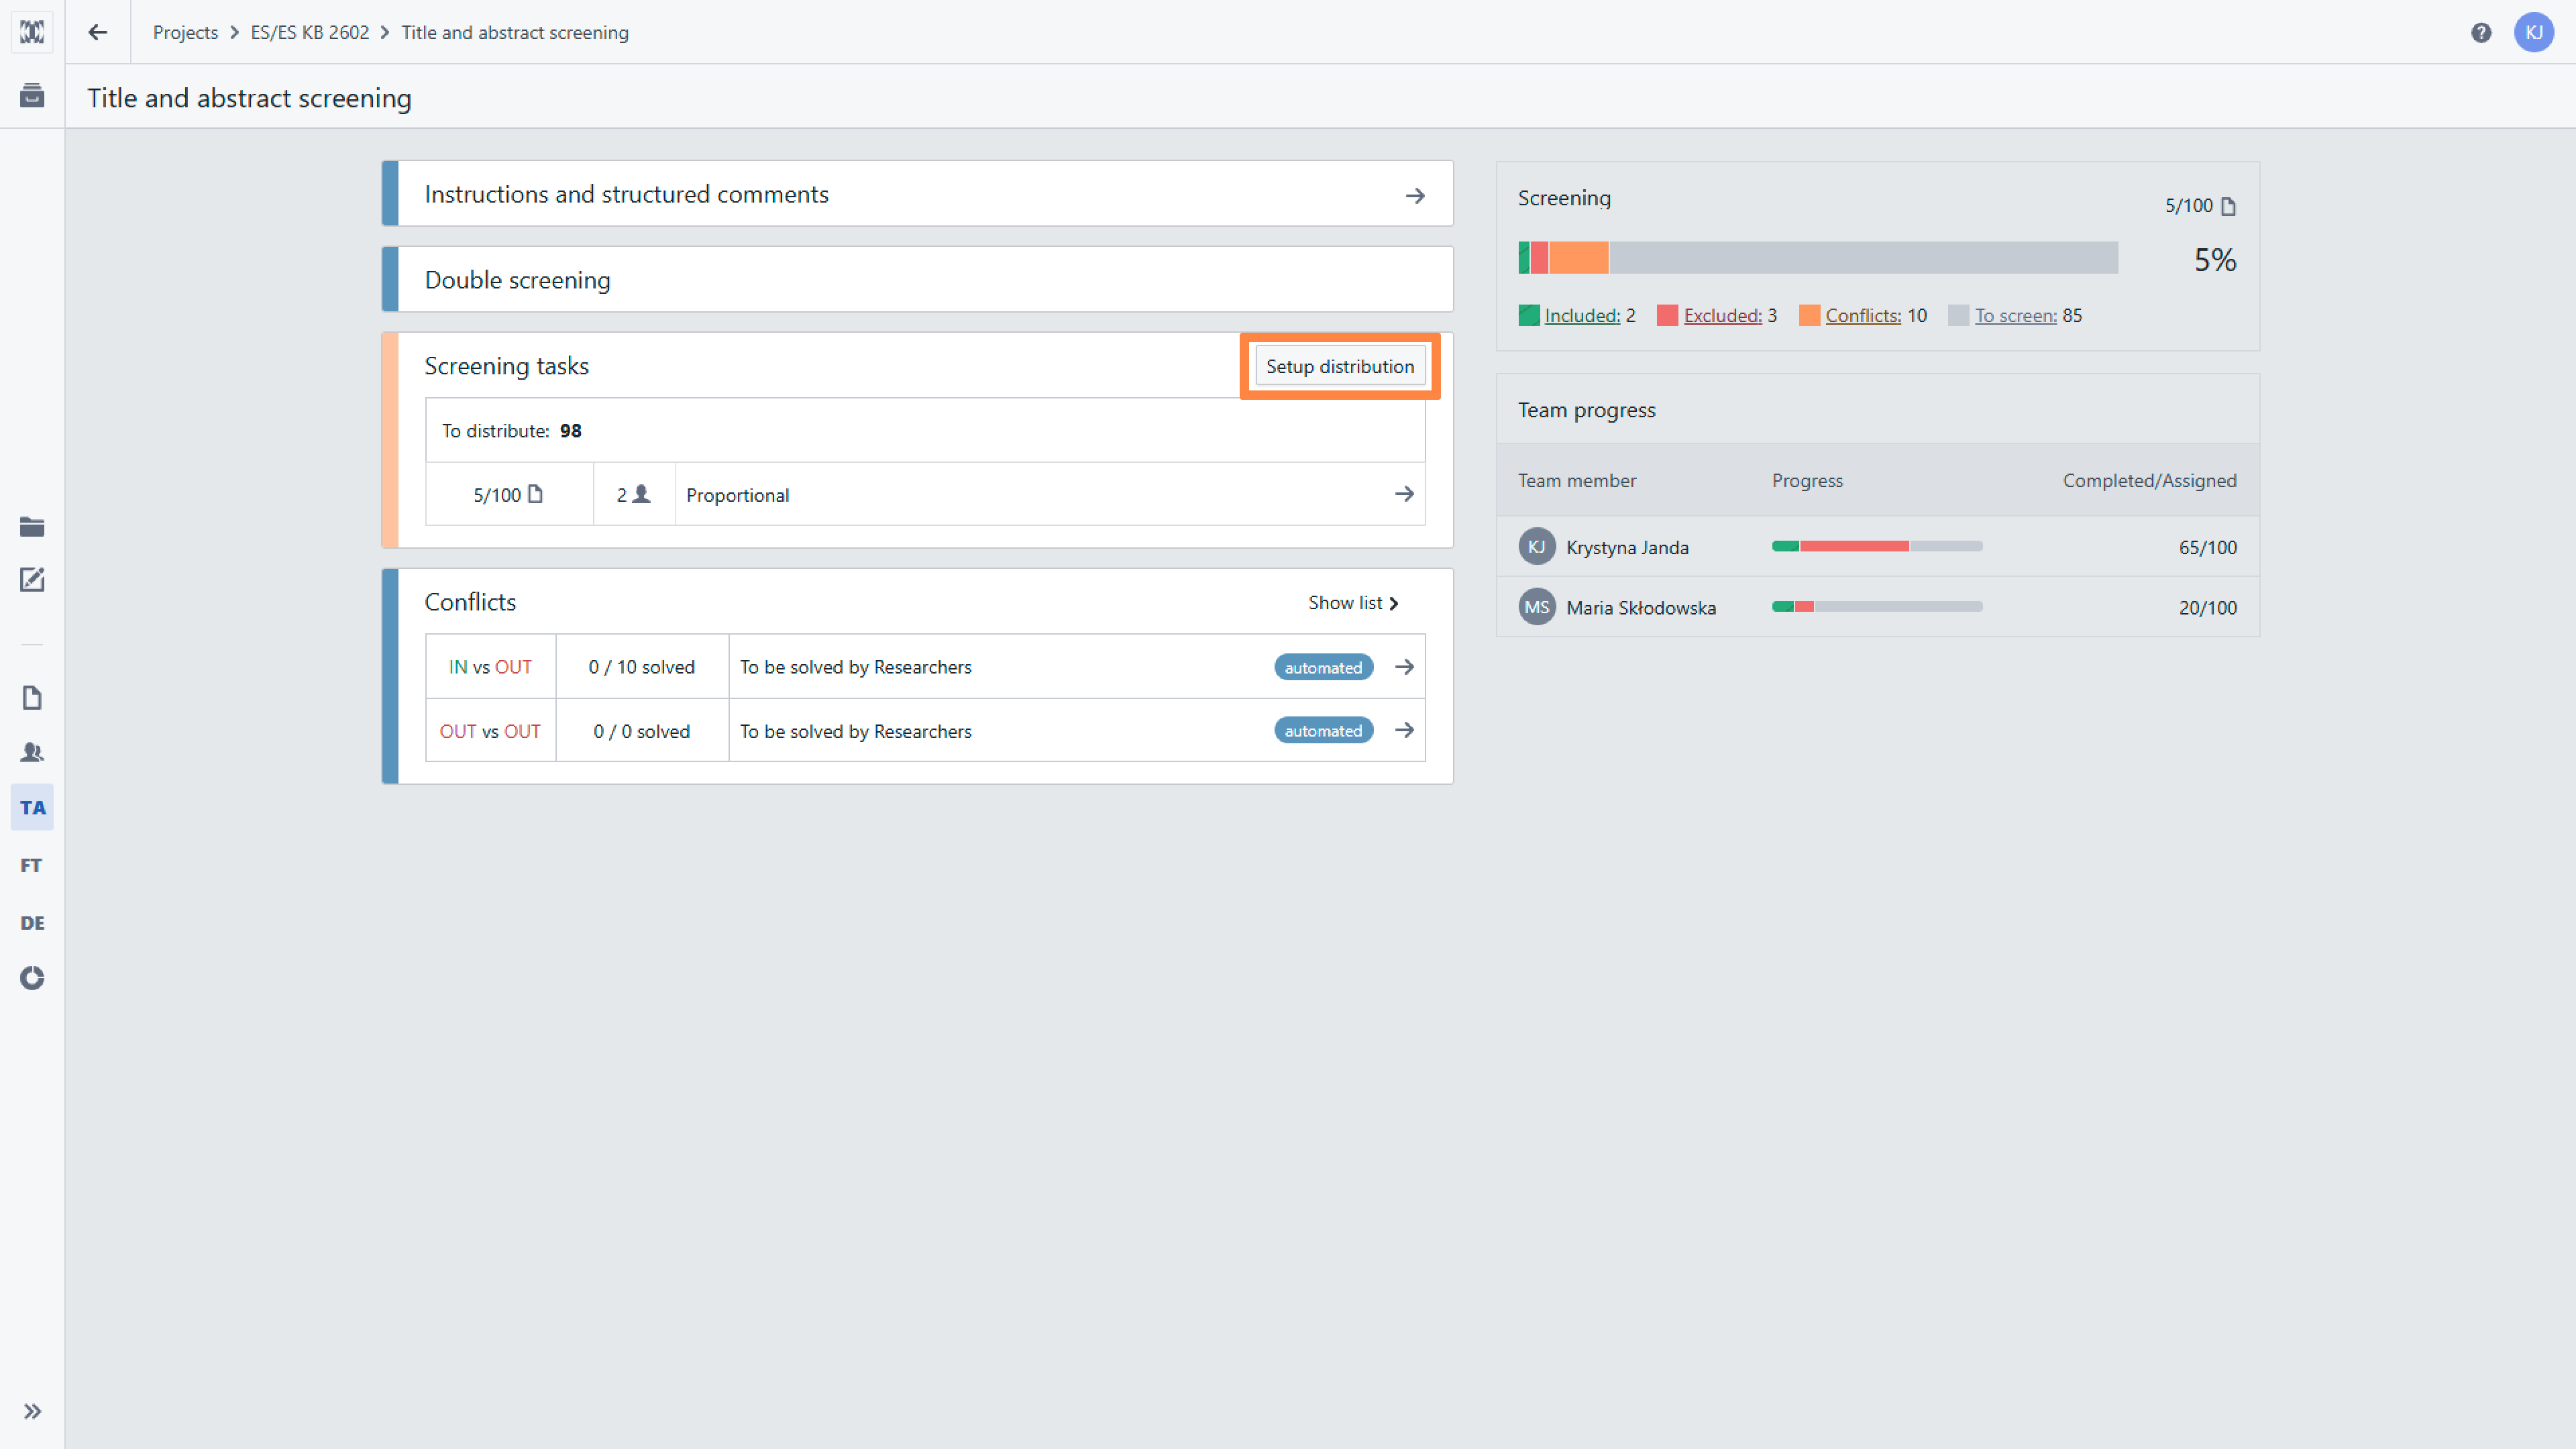Open the document page sidebar icon

32,697
